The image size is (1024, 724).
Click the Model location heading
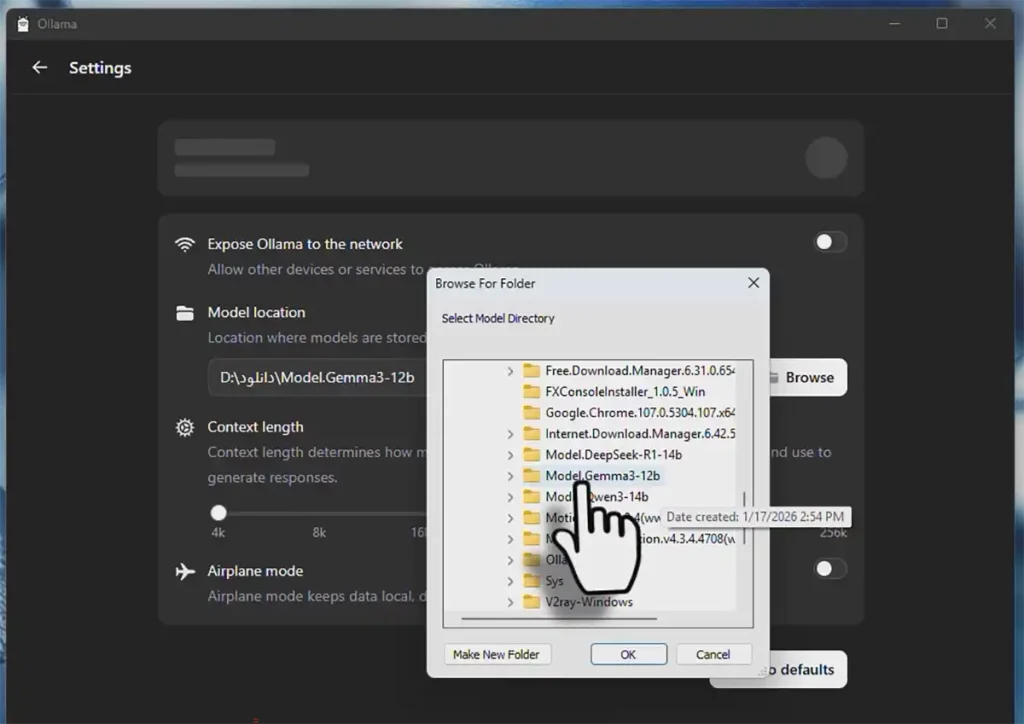click(256, 312)
